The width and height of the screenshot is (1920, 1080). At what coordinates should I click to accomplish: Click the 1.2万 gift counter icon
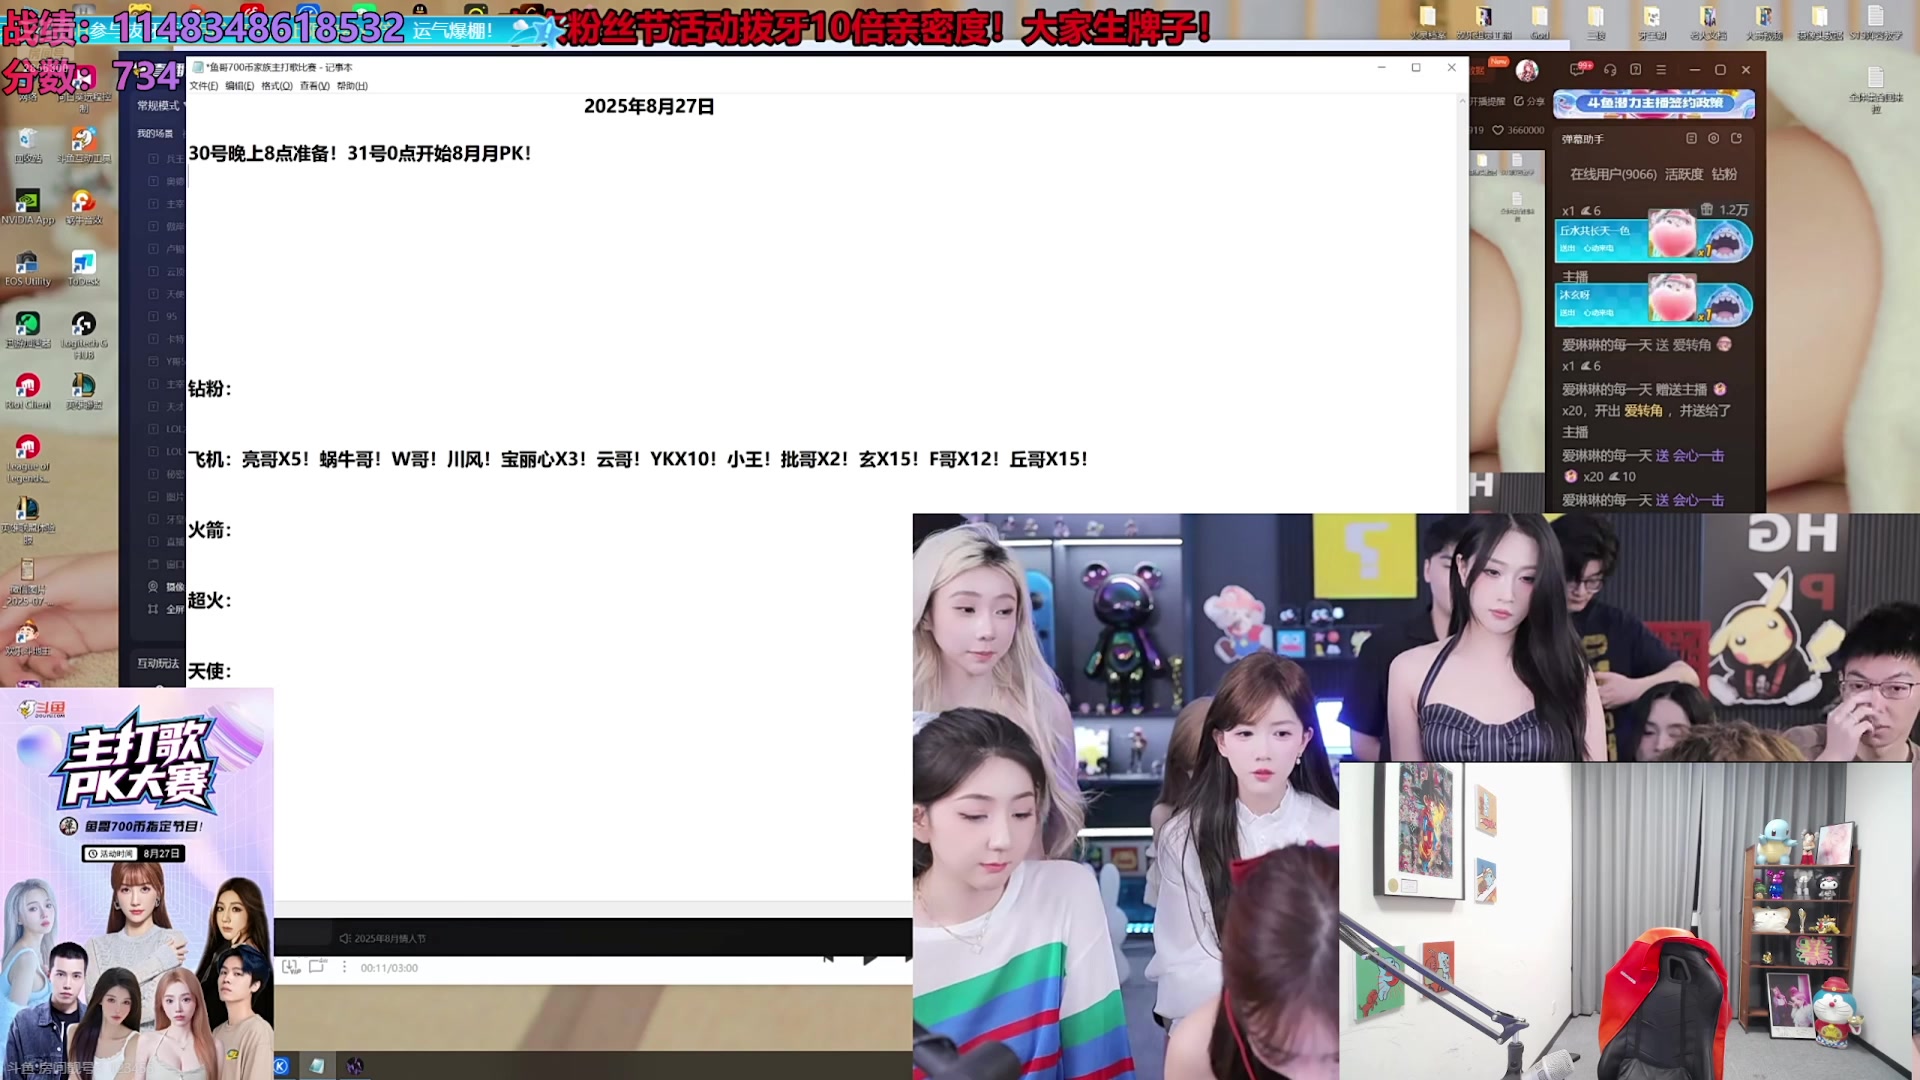(1707, 210)
